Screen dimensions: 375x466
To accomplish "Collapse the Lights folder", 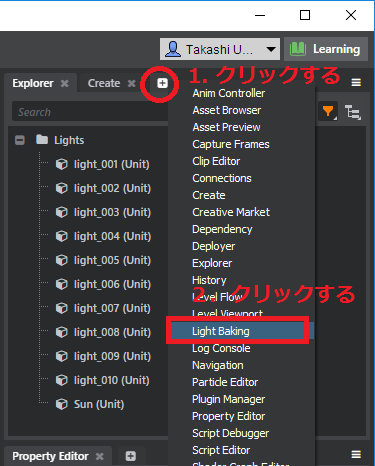I will tap(20, 140).
